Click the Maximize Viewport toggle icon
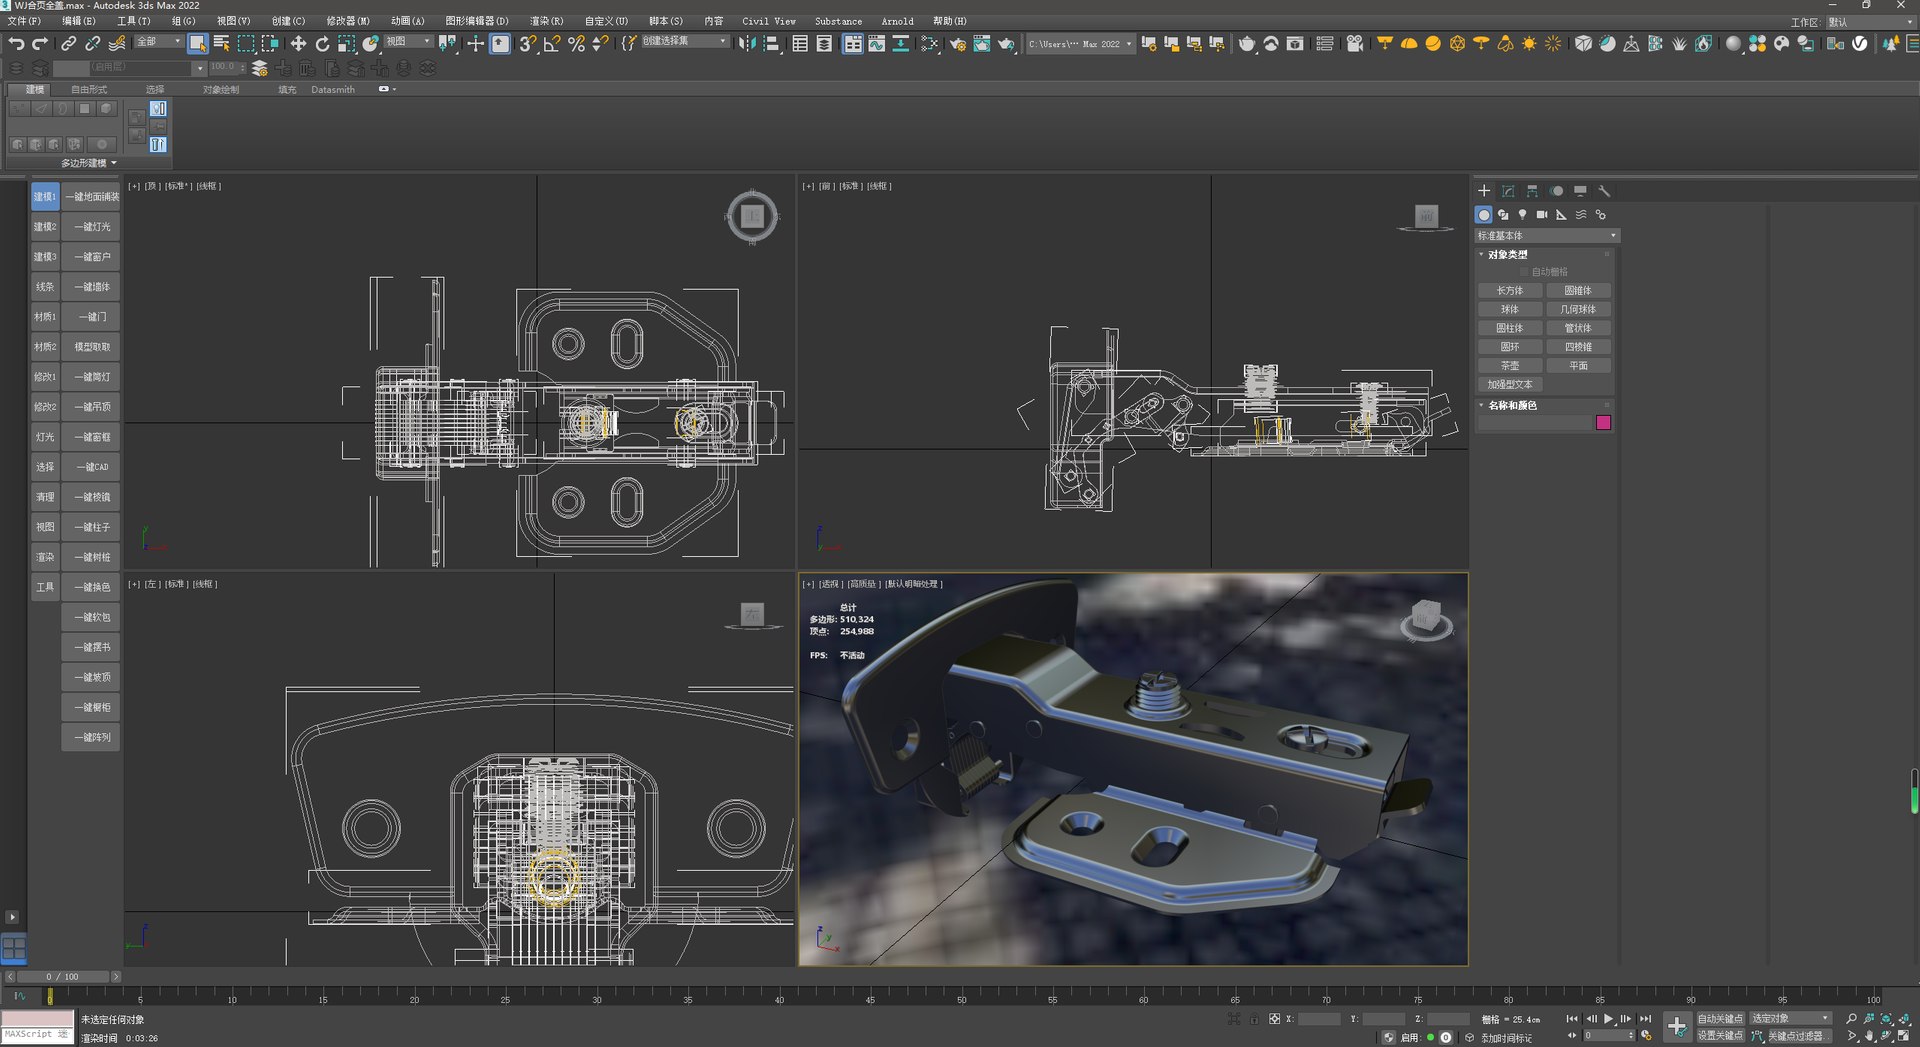This screenshot has width=1920, height=1047. pos(1905,1036)
